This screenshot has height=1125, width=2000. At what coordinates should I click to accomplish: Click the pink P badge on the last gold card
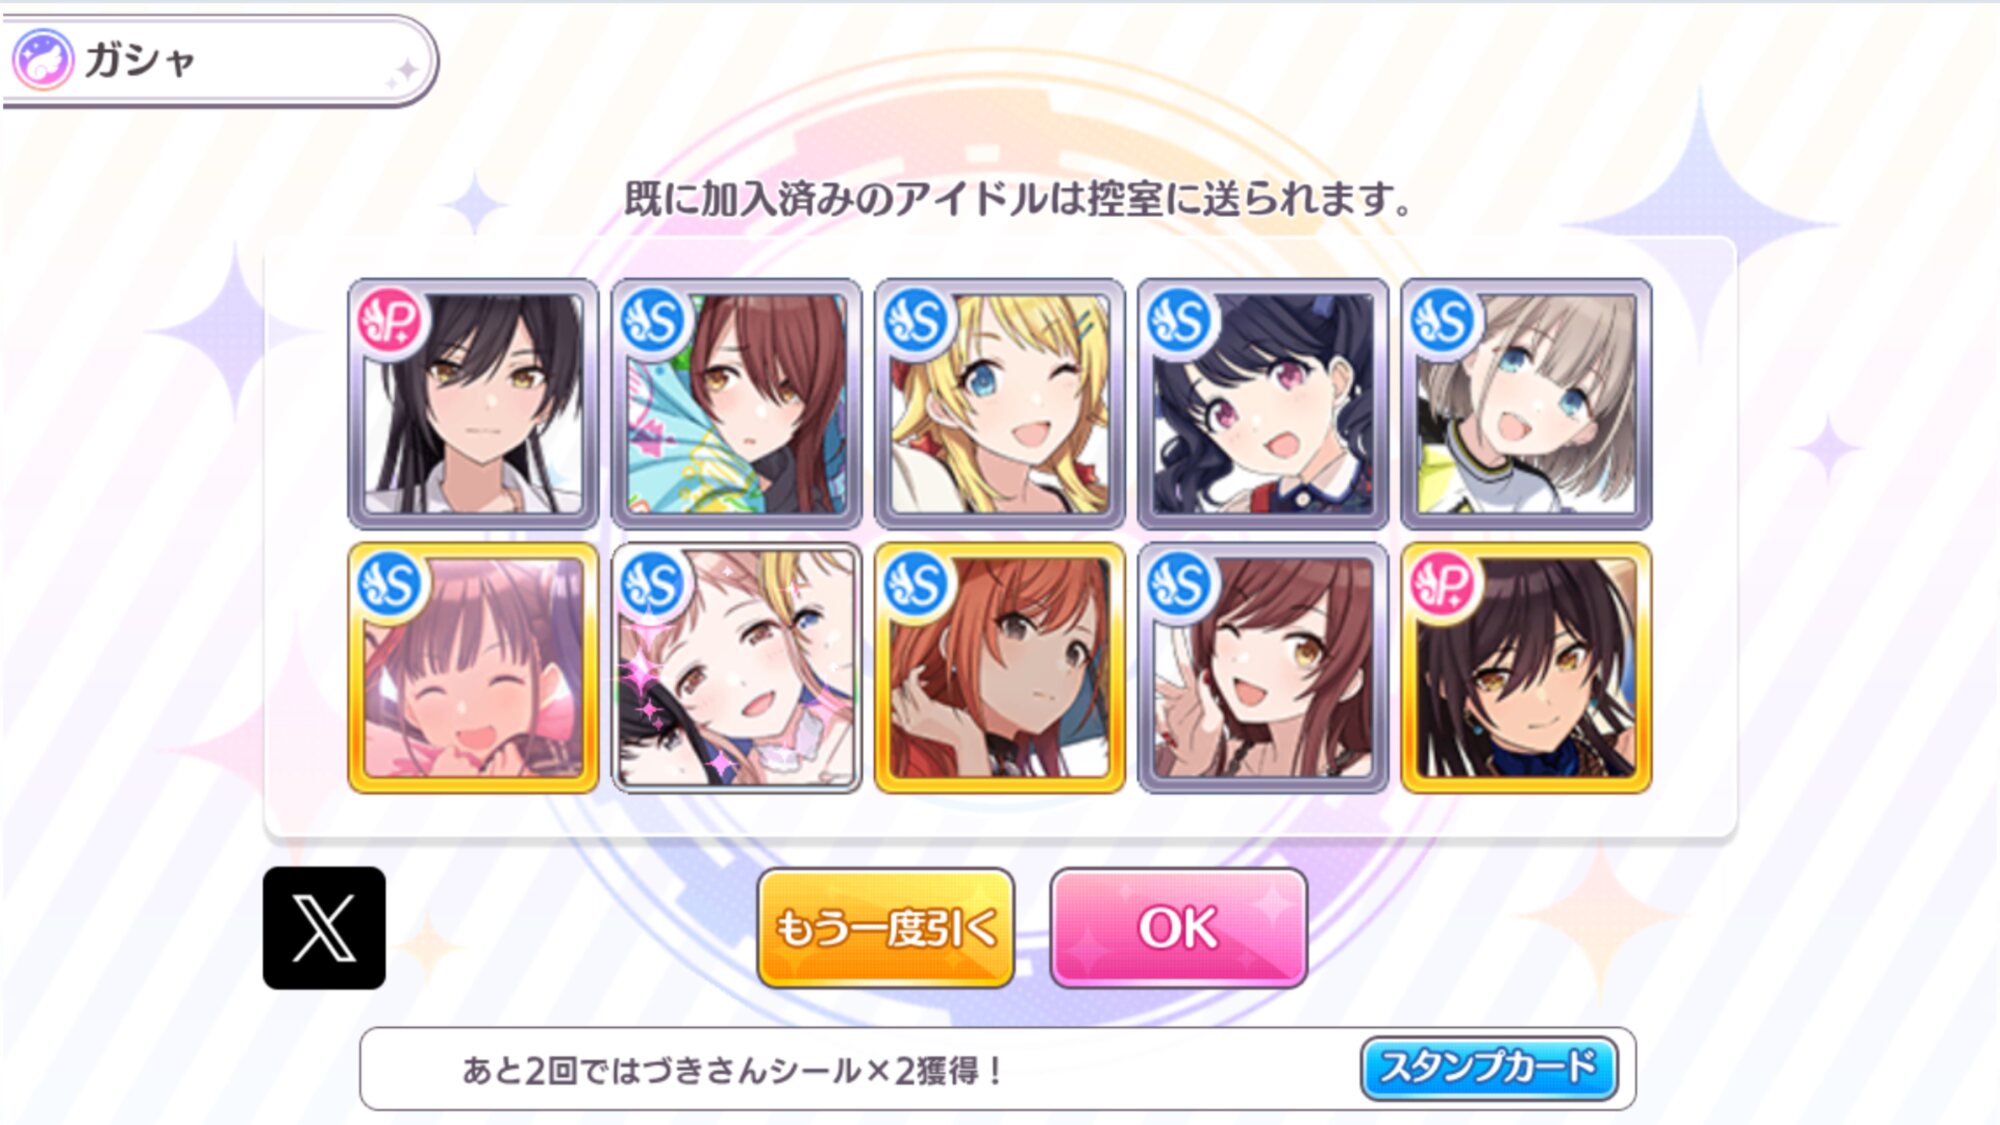1444,585
